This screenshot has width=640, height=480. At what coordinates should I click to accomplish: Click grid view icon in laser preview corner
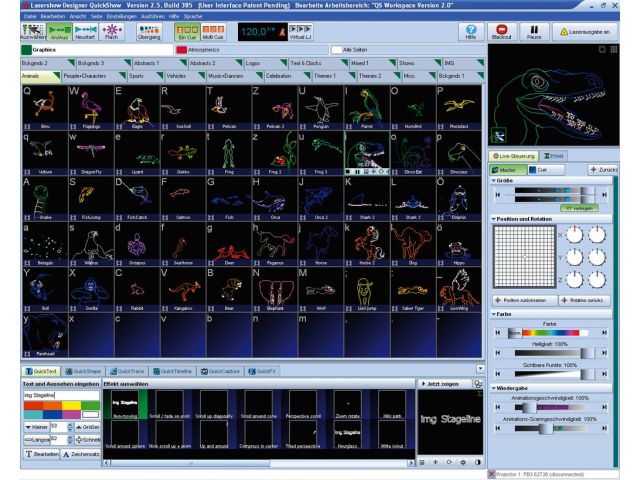click(x=613, y=49)
